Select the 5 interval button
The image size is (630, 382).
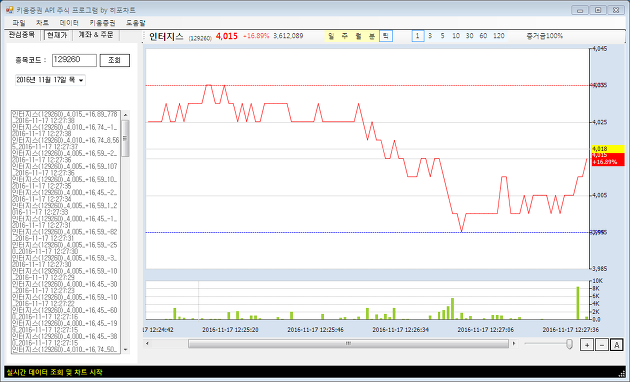pyautogui.click(x=443, y=36)
